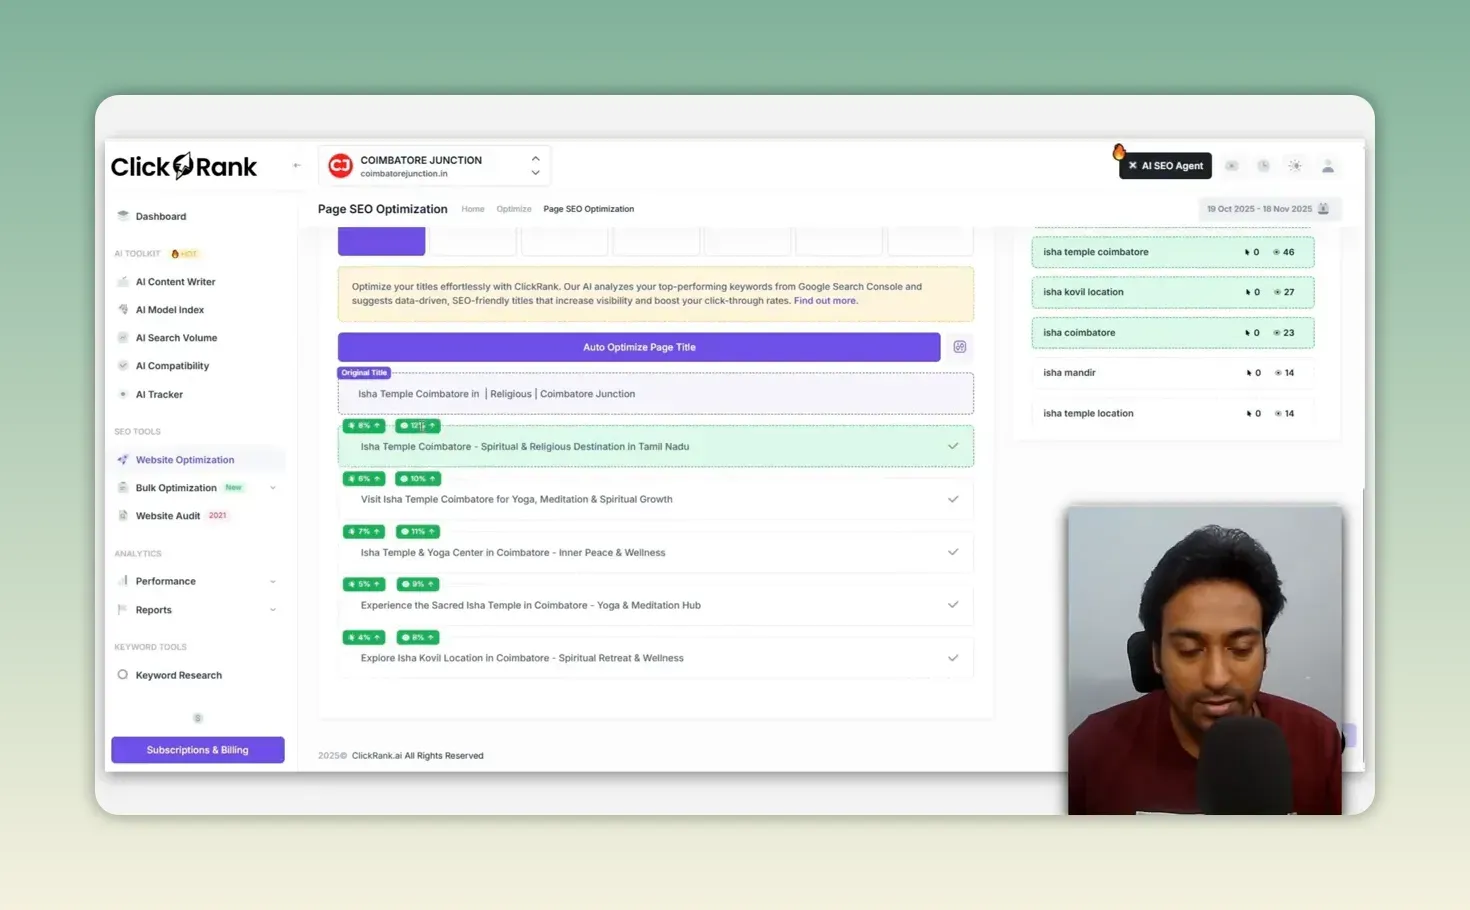Image resolution: width=1470 pixels, height=910 pixels.
Task: Go to AI Content Writer
Action: pos(175,282)
